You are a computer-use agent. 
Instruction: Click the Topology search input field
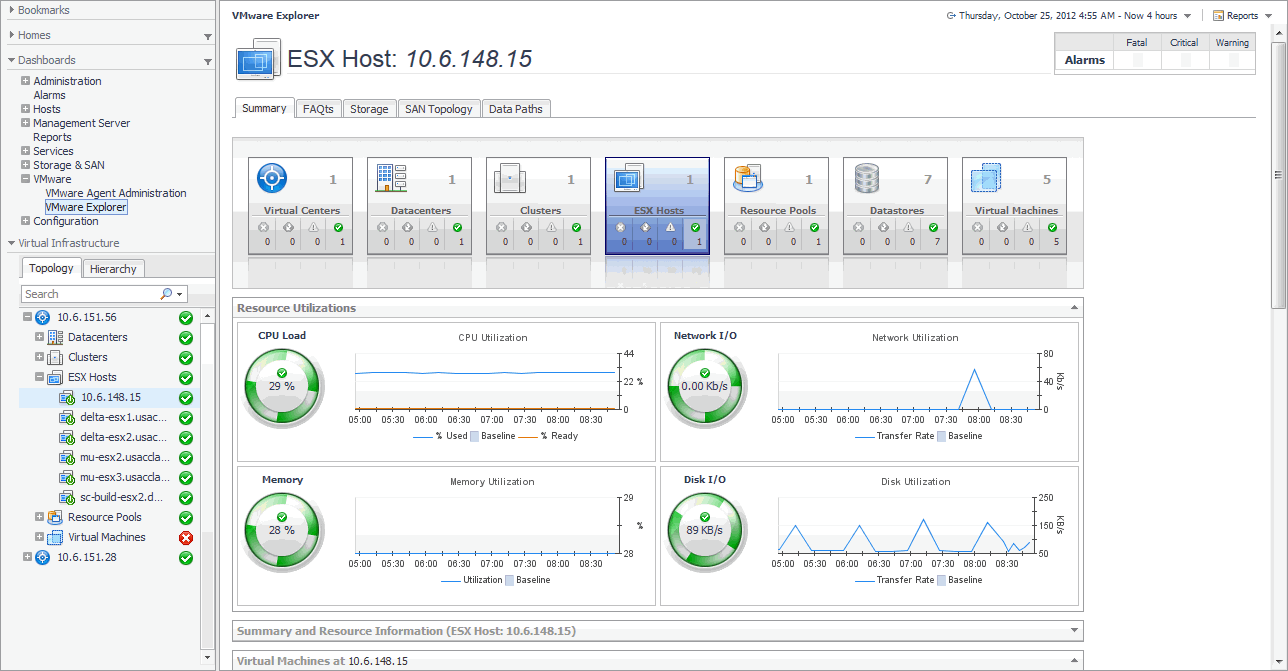click(x=90, y=294)
